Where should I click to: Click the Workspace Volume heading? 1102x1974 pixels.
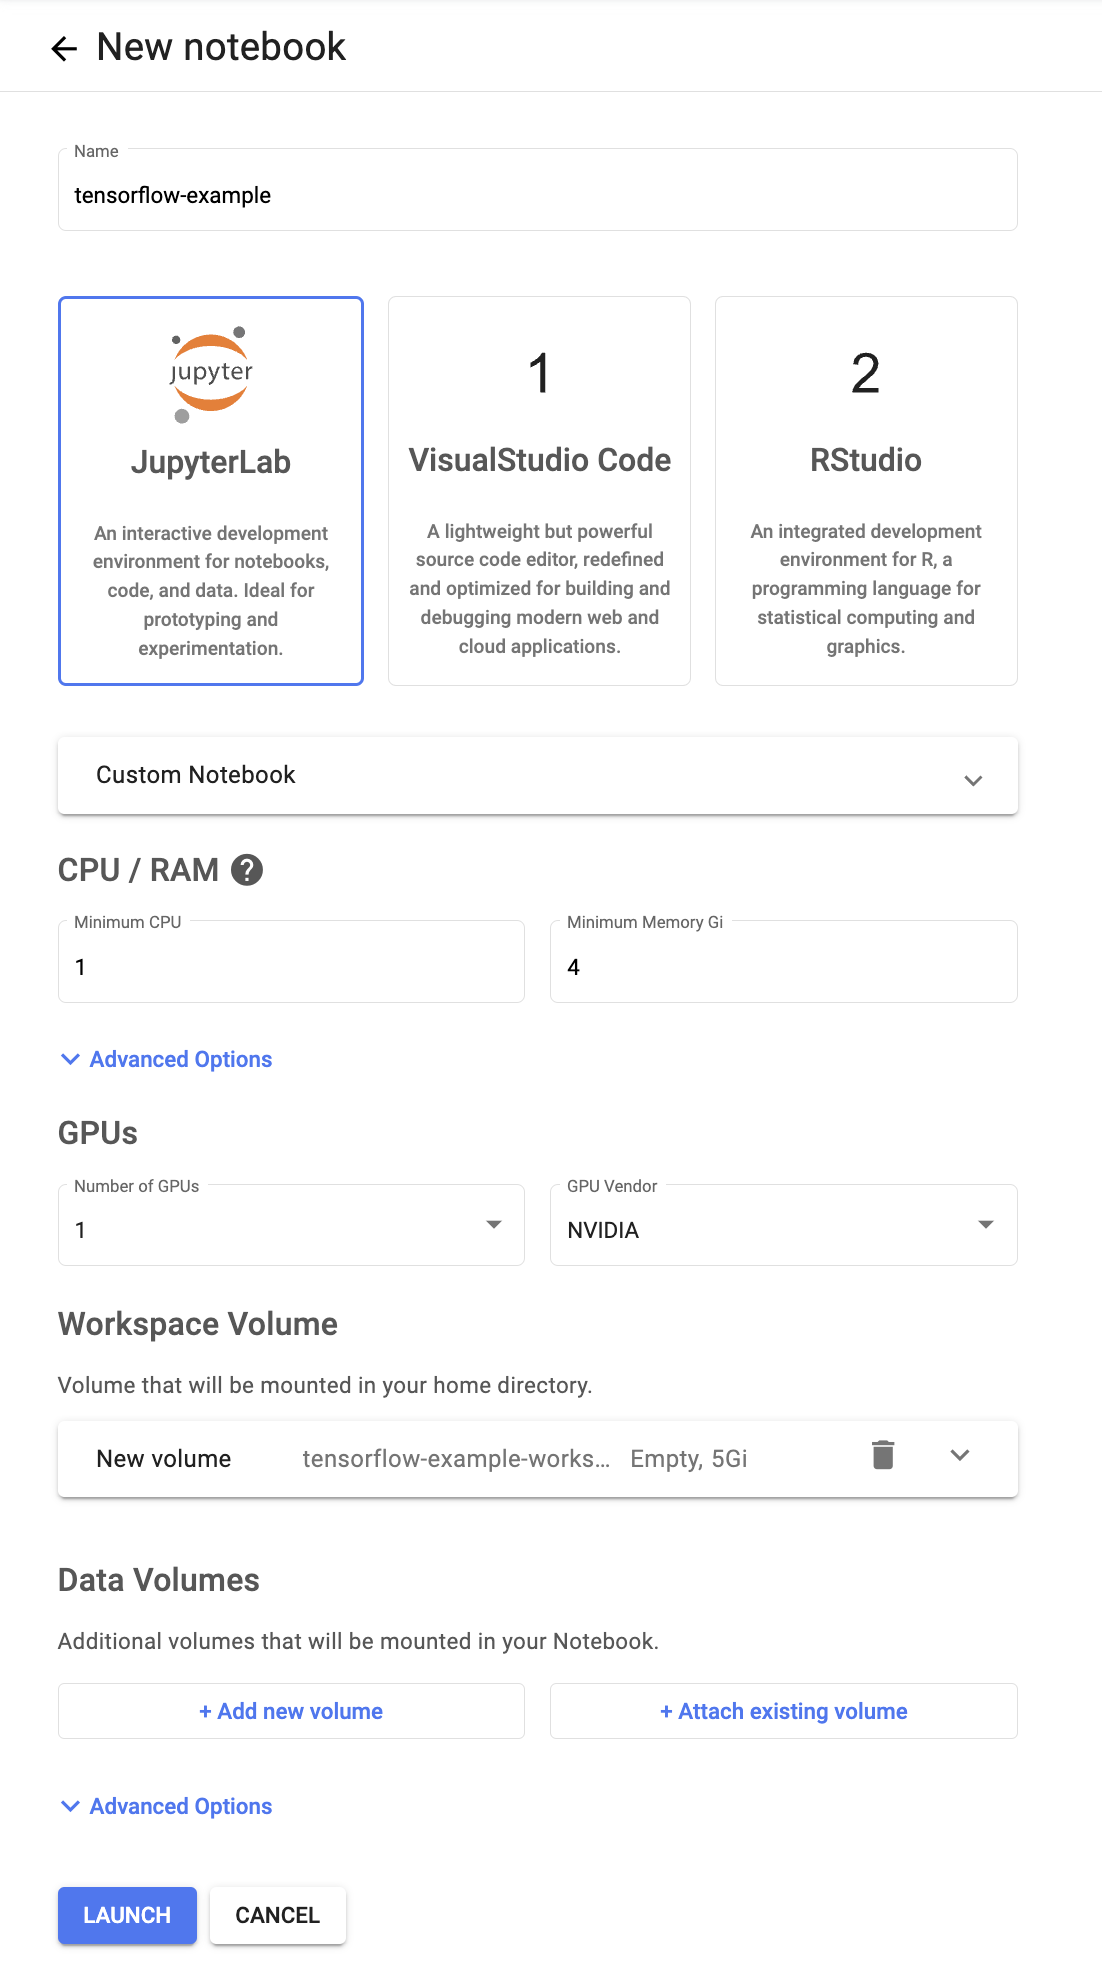coord(198,1324)
